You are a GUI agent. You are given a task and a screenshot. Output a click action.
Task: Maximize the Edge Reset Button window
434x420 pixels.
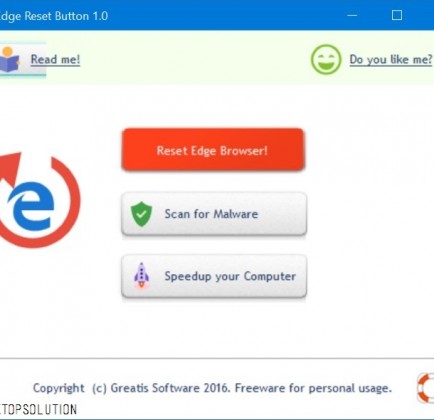(x=397, y=15)
